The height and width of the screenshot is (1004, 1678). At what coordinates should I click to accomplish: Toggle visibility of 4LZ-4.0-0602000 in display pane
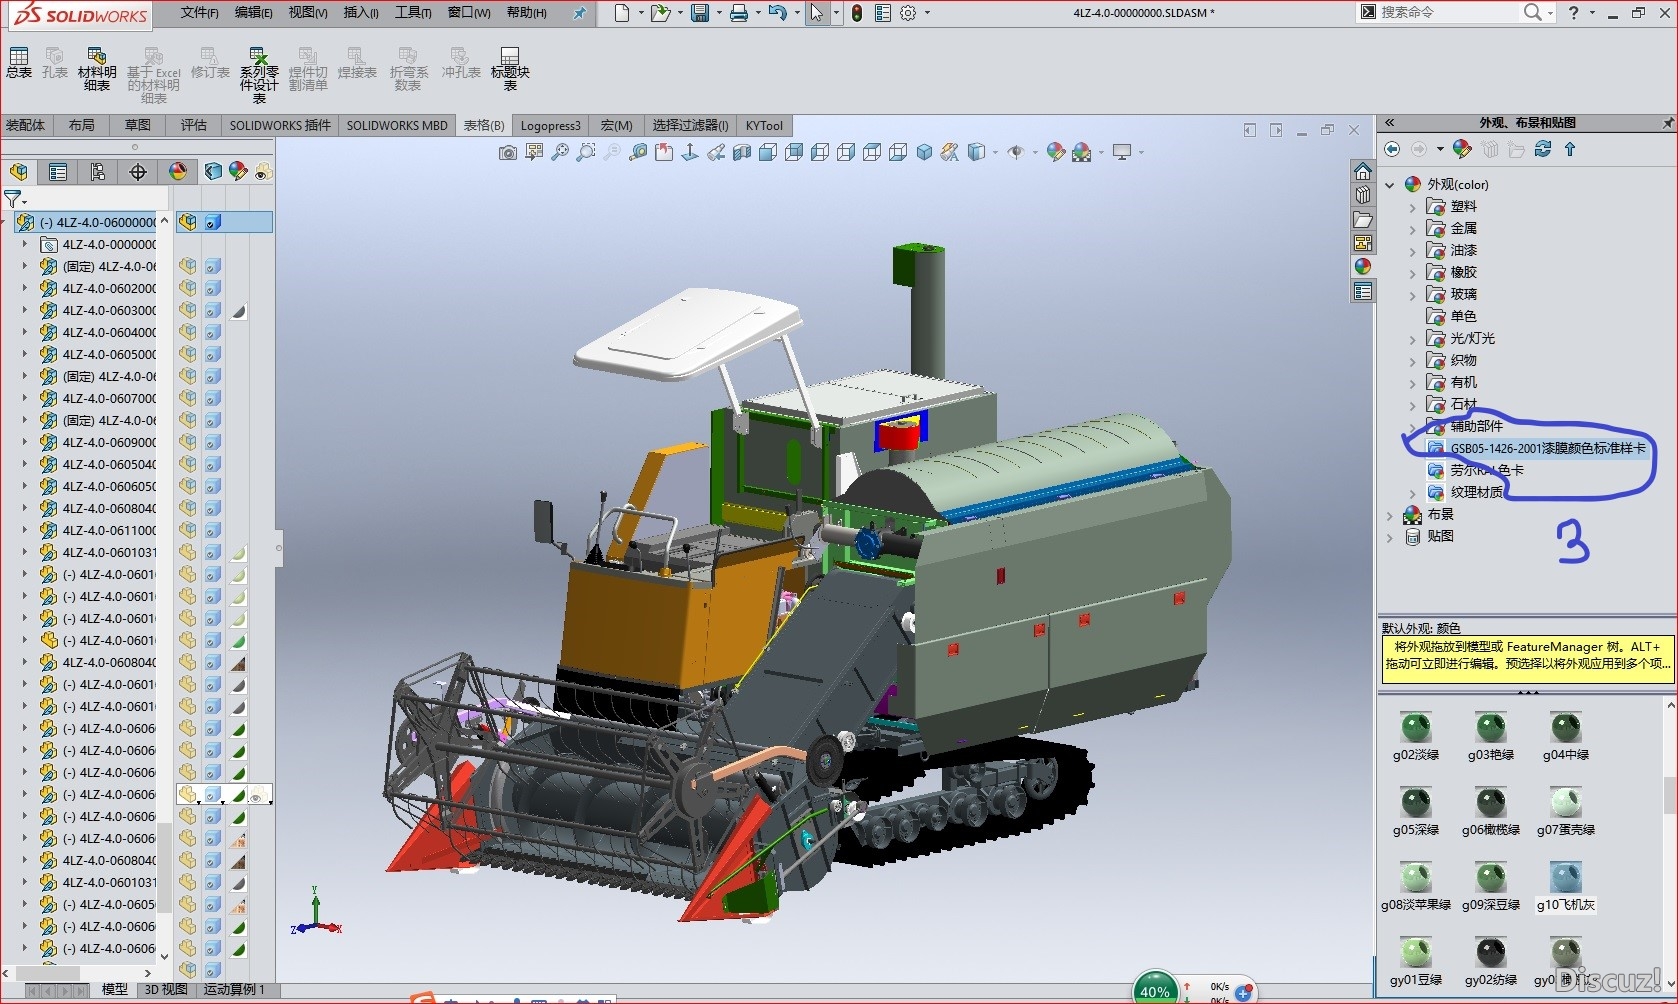coord(187,288)
